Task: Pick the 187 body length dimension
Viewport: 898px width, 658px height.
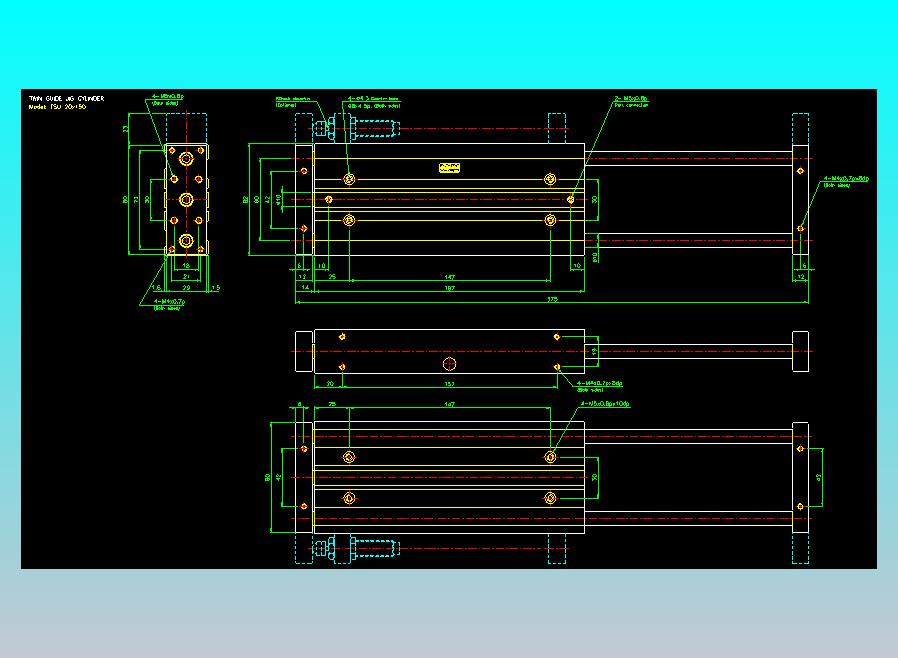Action: (x=450, y=288)
